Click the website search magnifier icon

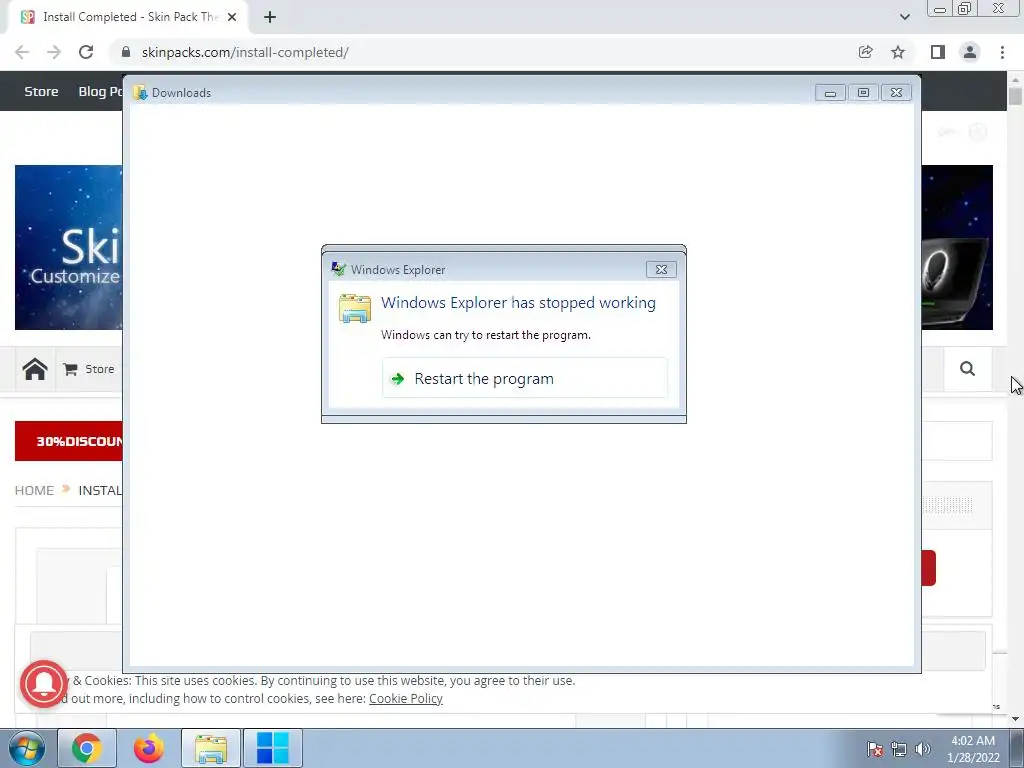(967, 369)
